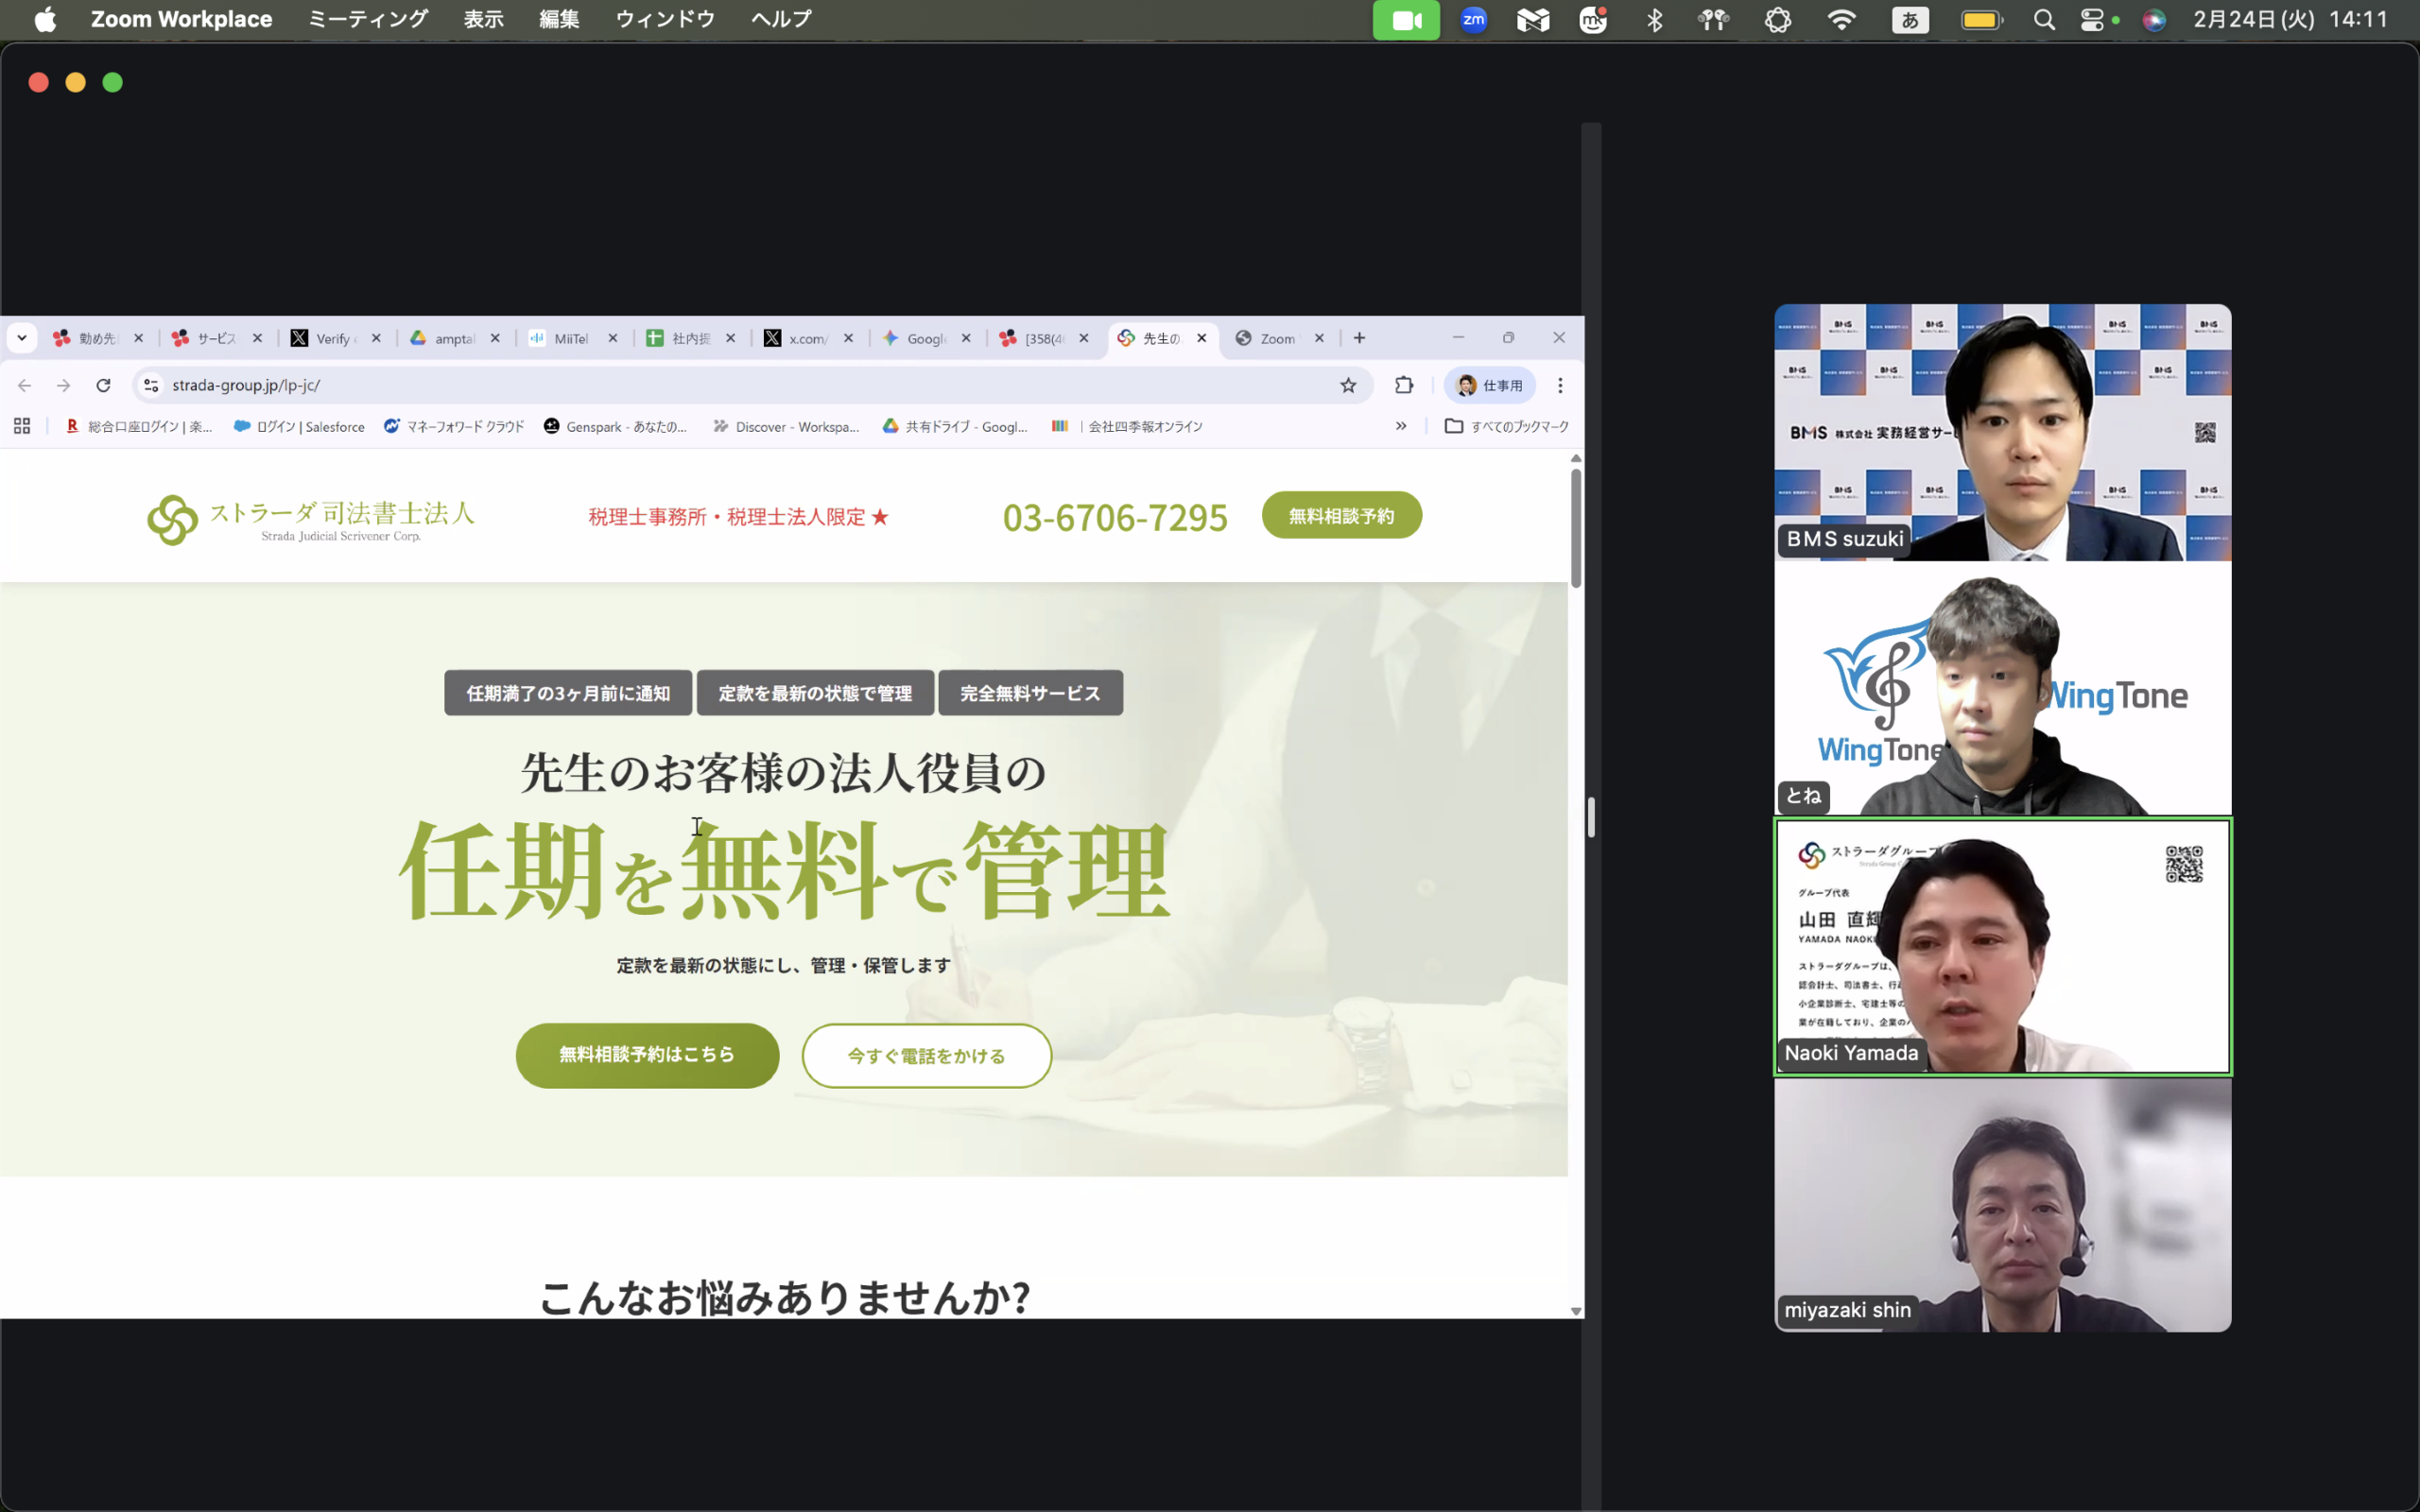Image resolution: width=2420 pixels, height=1512 pixels.
Task: Click the 今すぐ電話をかける button
Action: click(x=926, y=1056)
